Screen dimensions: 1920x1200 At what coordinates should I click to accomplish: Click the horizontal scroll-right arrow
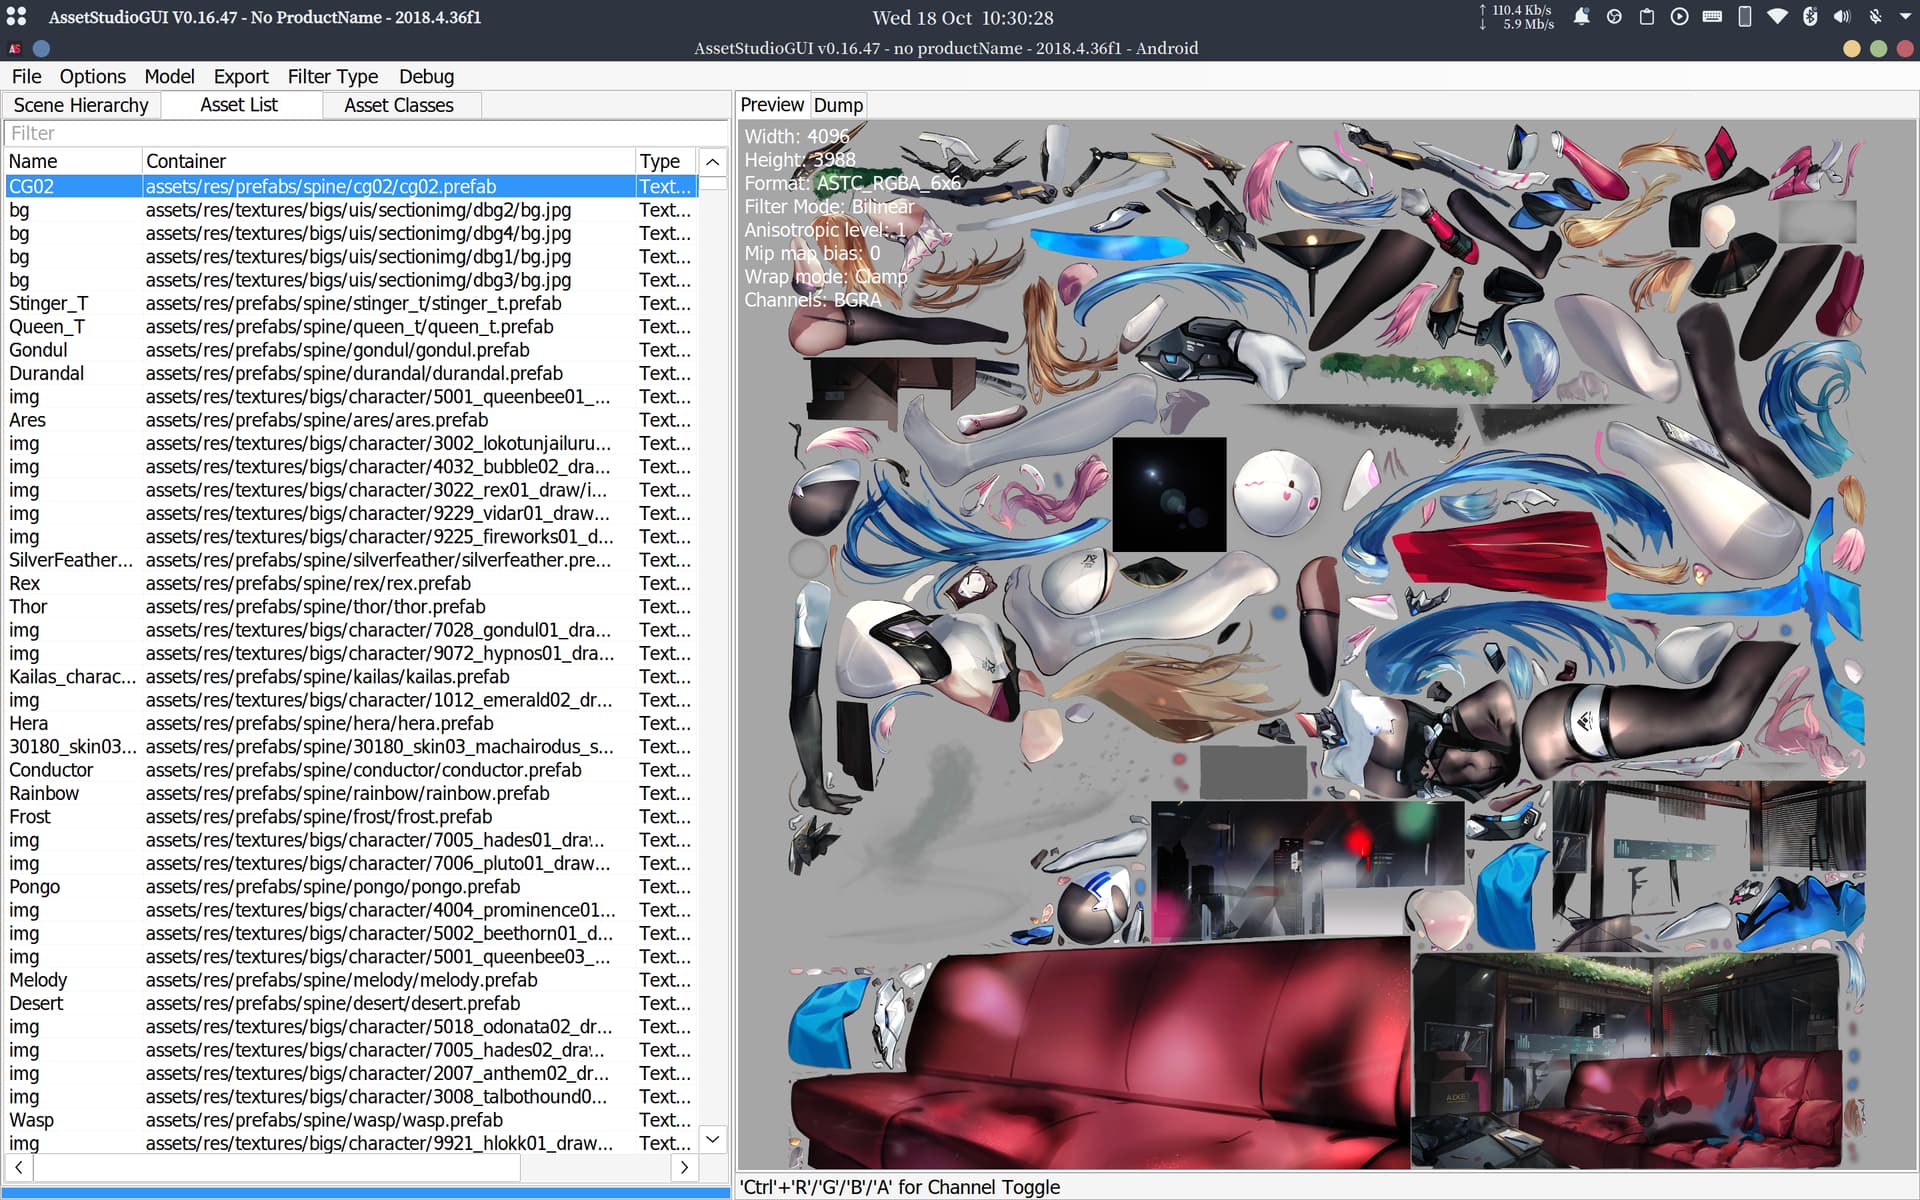click(684, 1167)
